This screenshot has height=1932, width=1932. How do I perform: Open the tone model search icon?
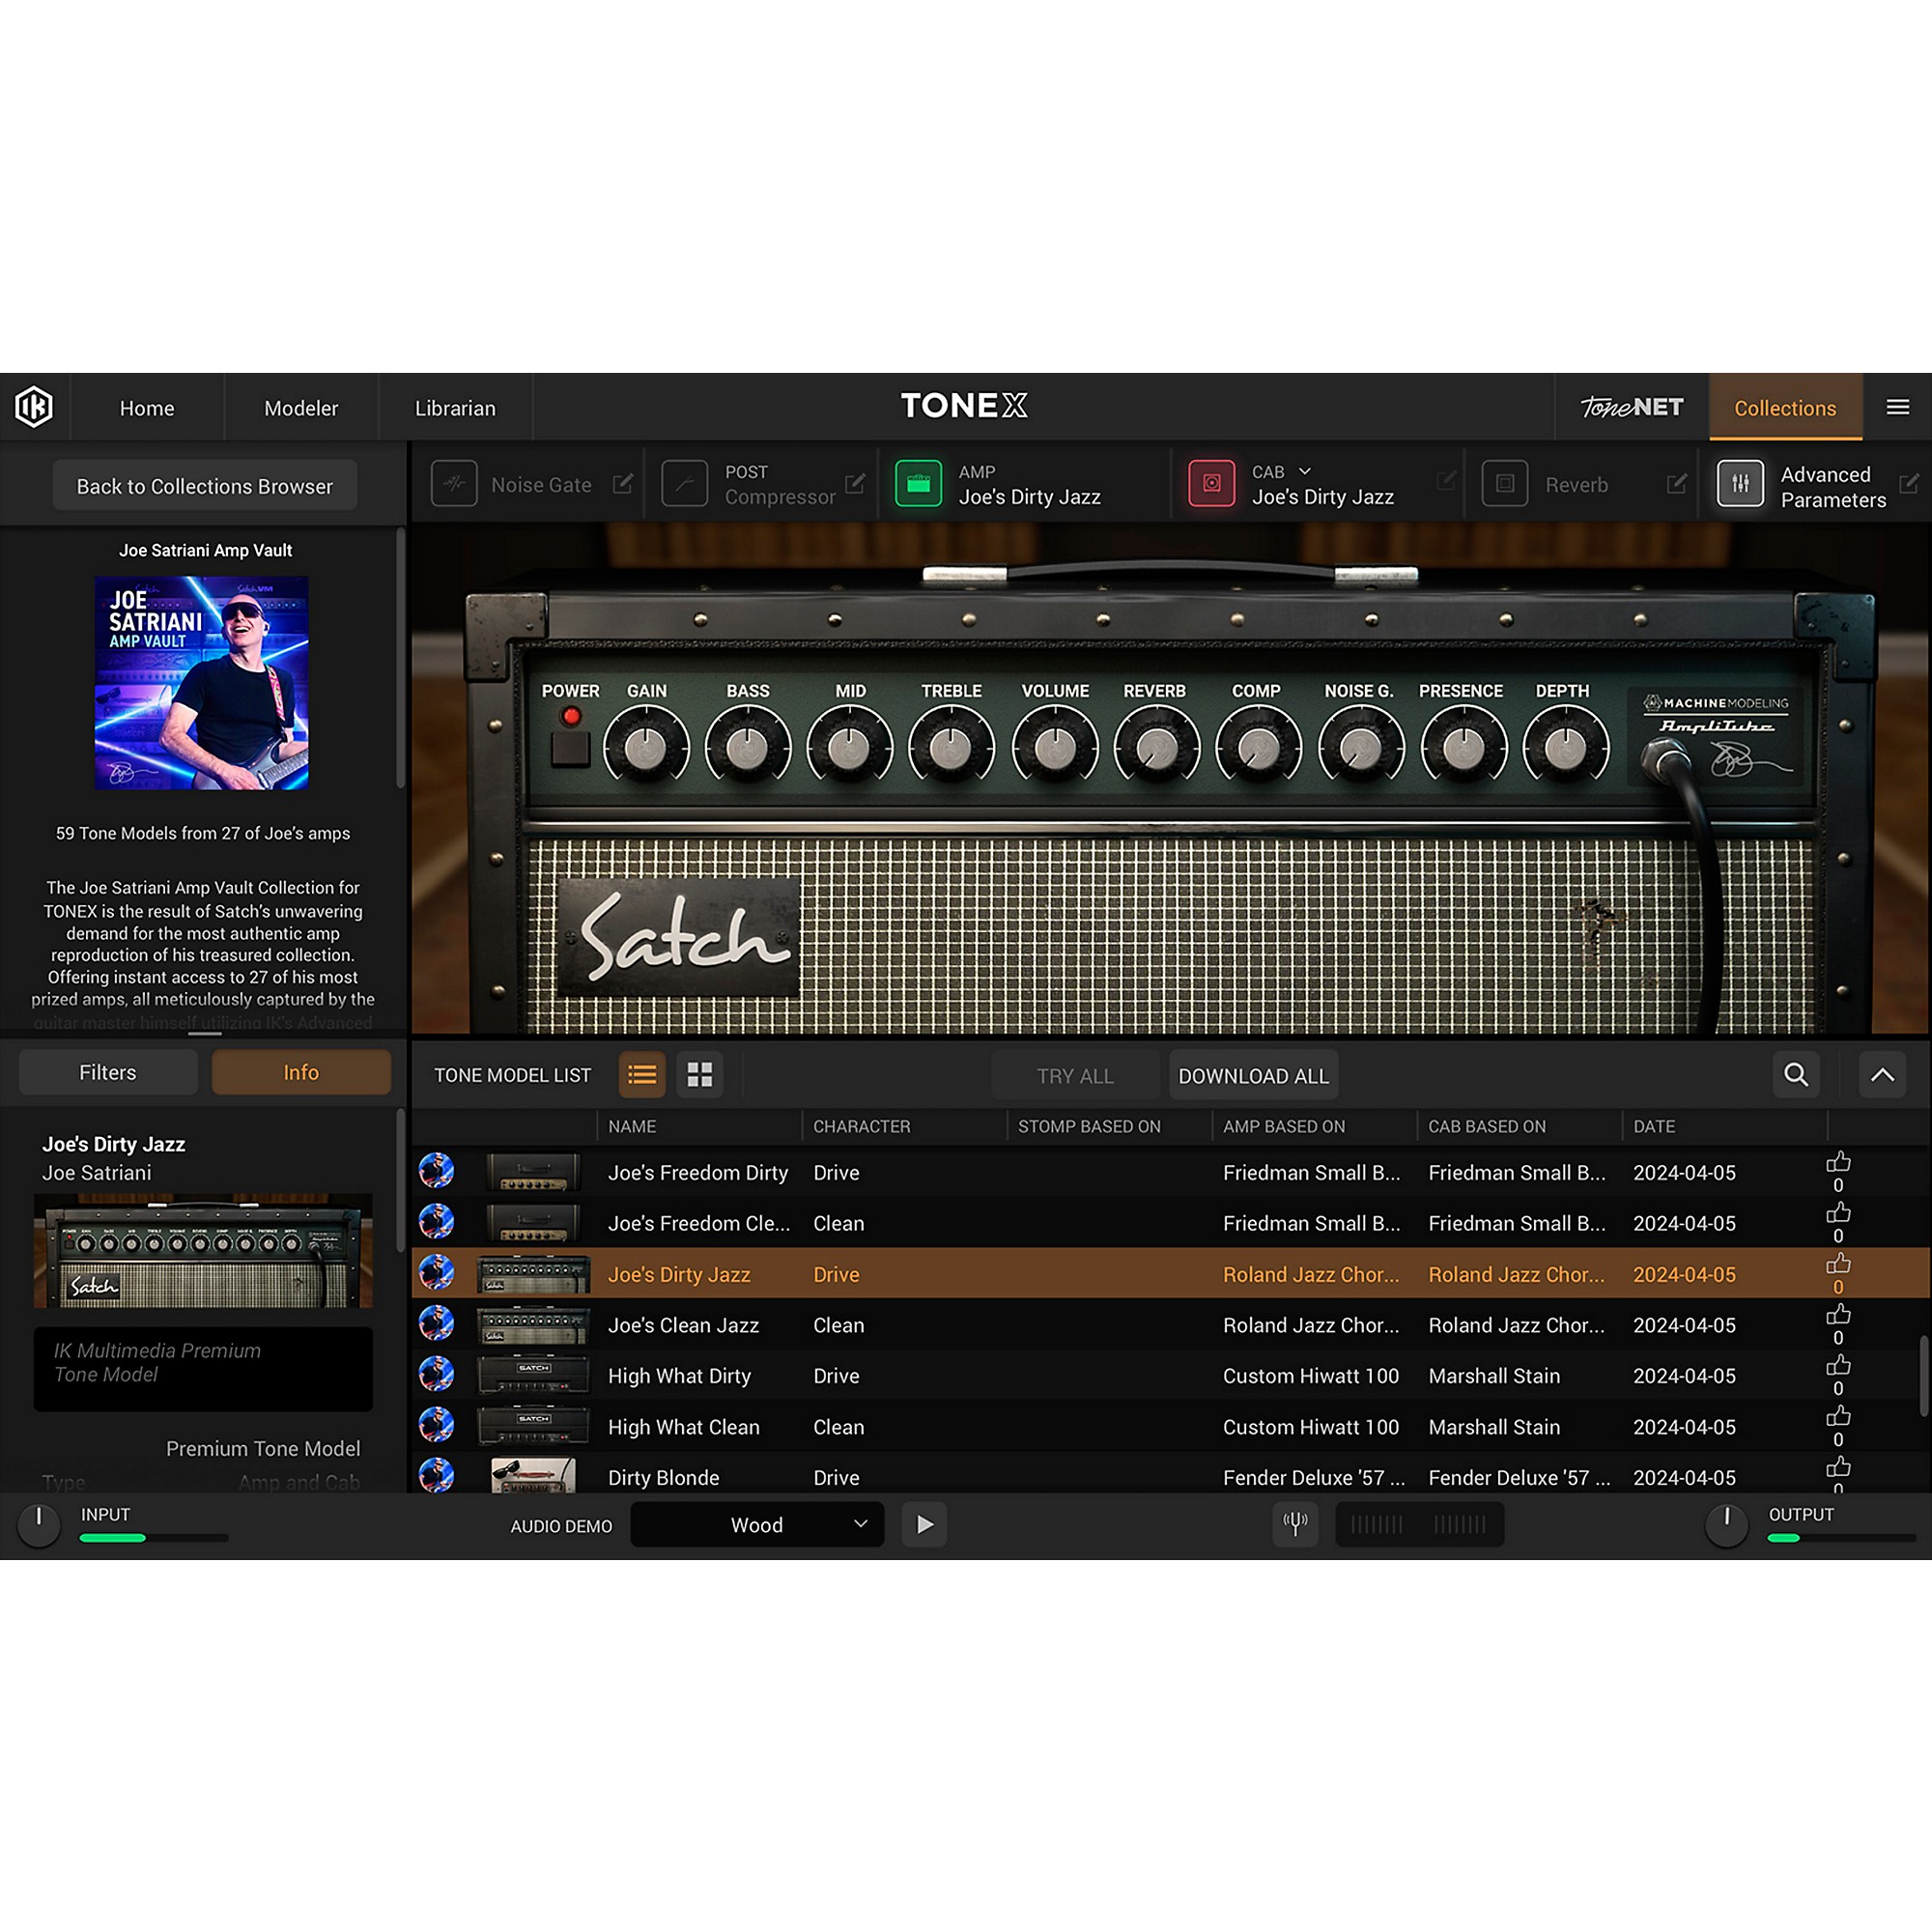point(1796,1075)
